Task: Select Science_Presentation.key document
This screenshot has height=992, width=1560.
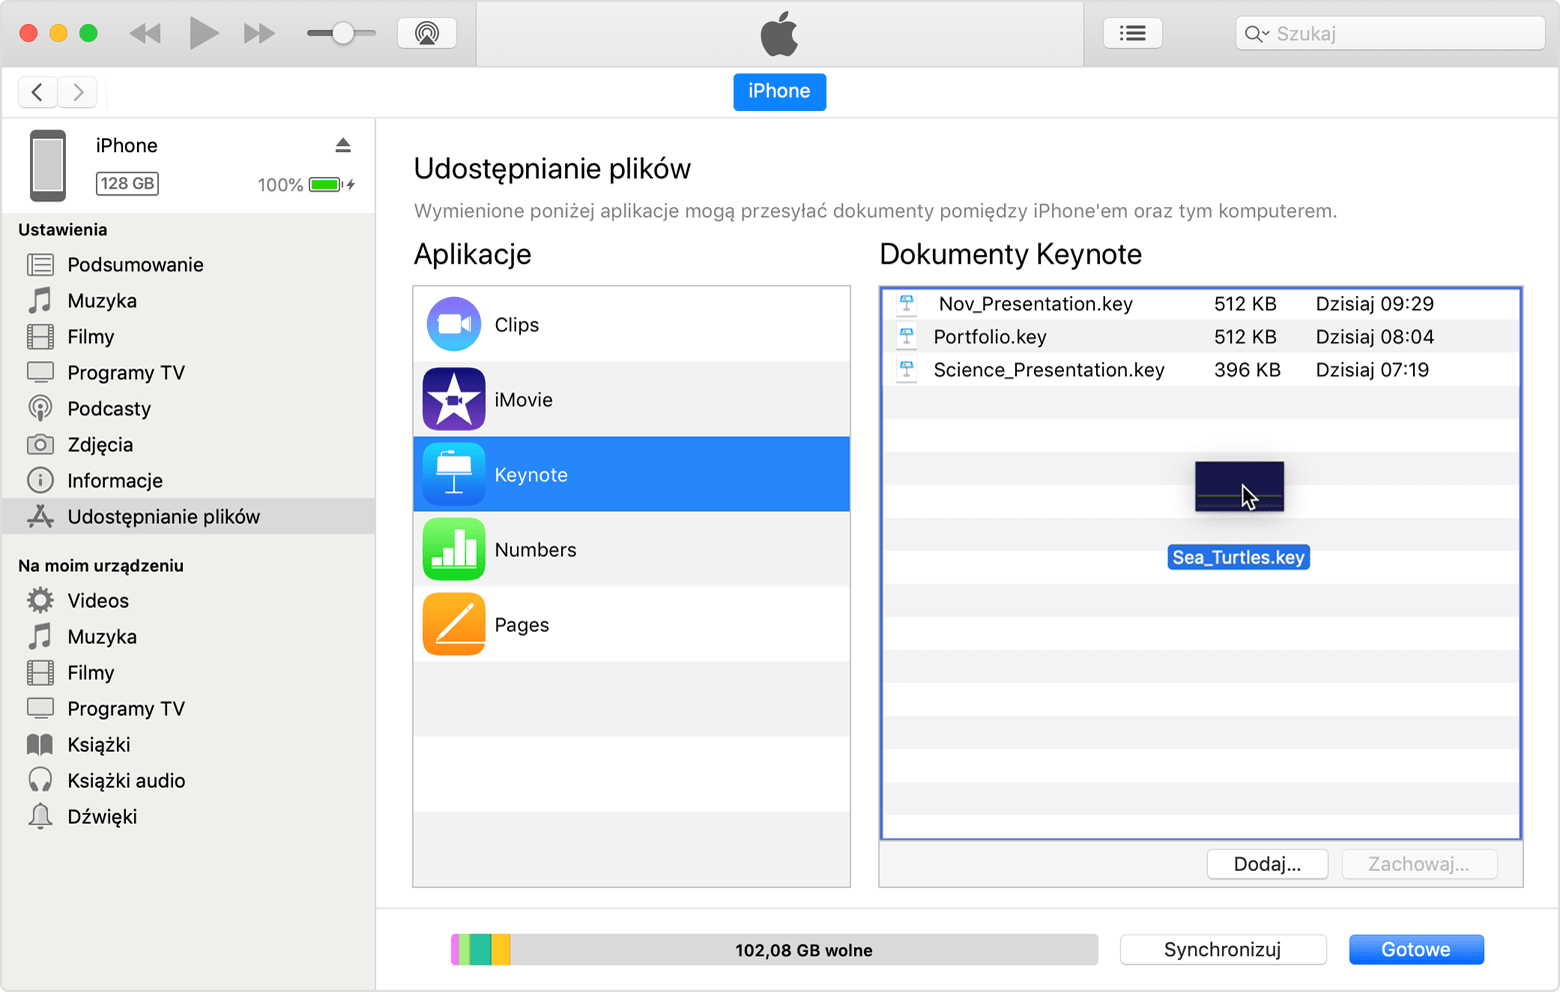Action: tap(1201, 370)
